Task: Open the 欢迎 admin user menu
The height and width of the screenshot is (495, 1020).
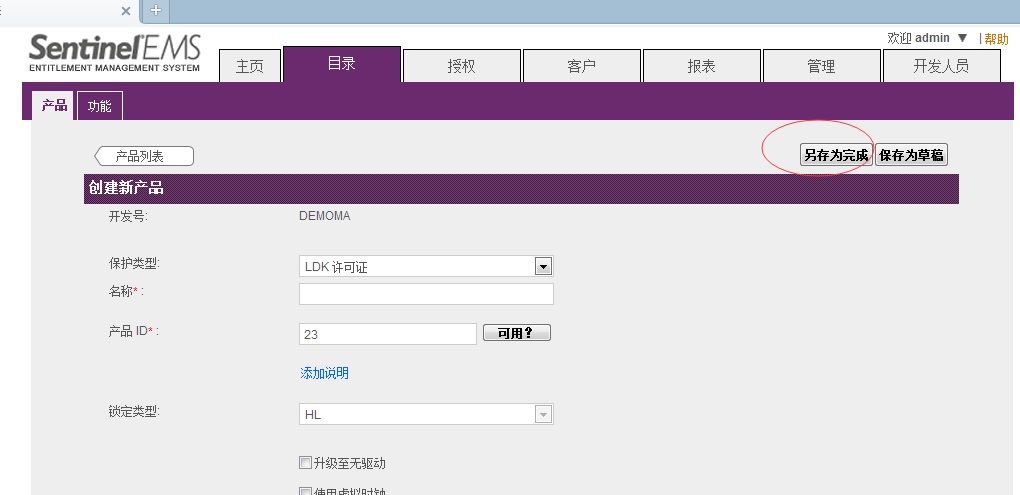Action: pos(927,38)
